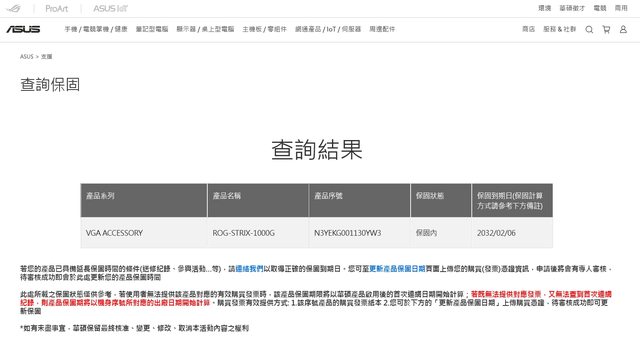The image size is (640, 362).
Task: Open the search magnifier icon
Action: (589, 29)
